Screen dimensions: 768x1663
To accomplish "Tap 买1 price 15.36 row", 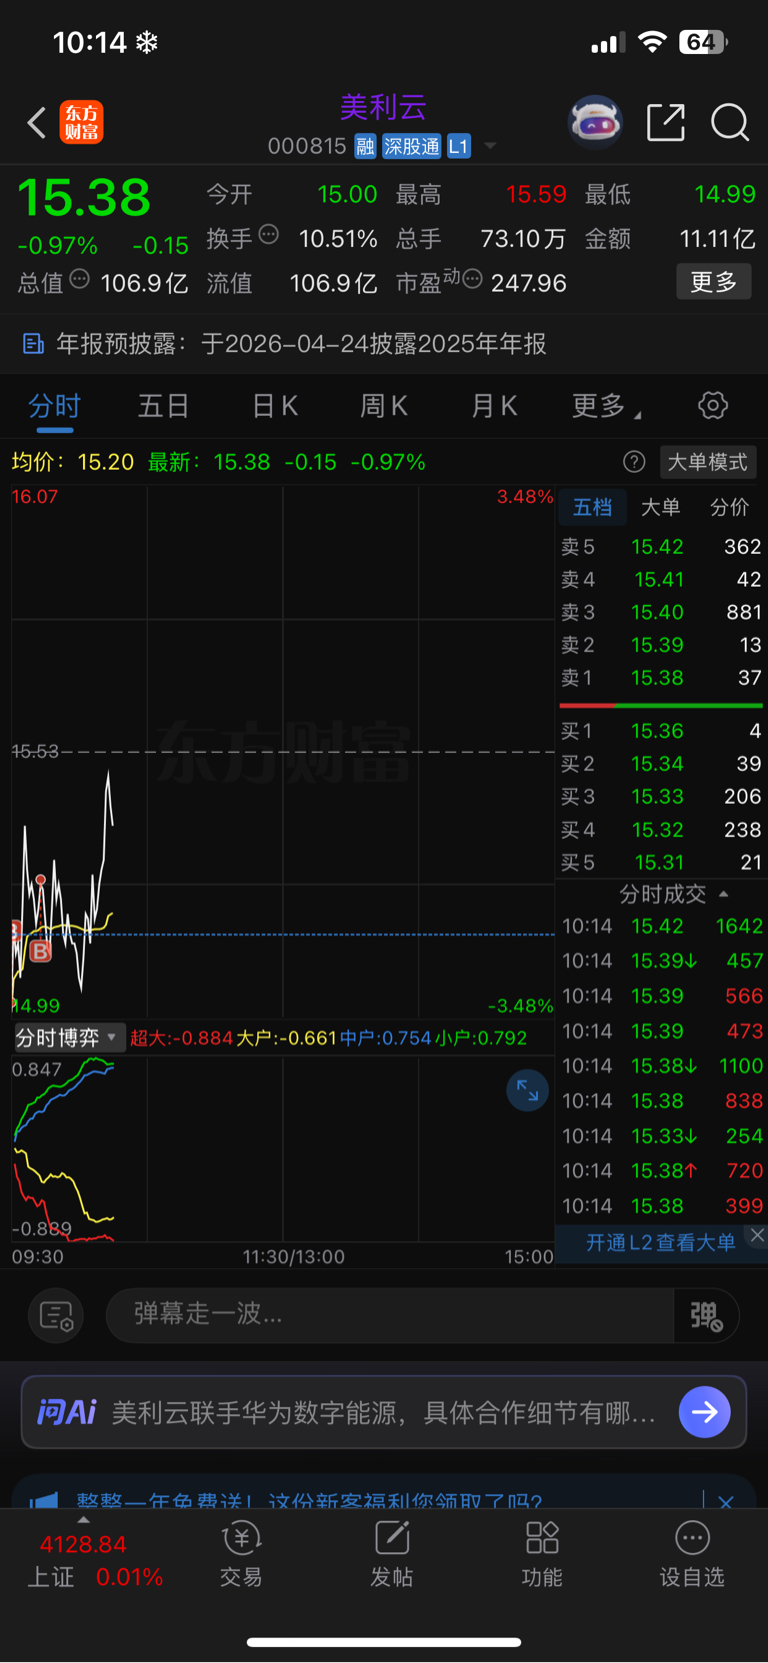I will (x=661, y=731).
